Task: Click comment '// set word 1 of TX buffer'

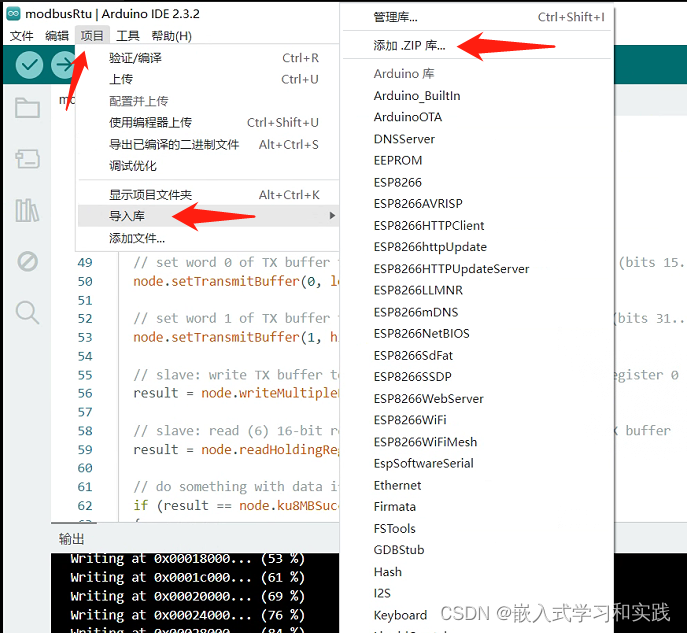Action: click(x=232, y=318)
